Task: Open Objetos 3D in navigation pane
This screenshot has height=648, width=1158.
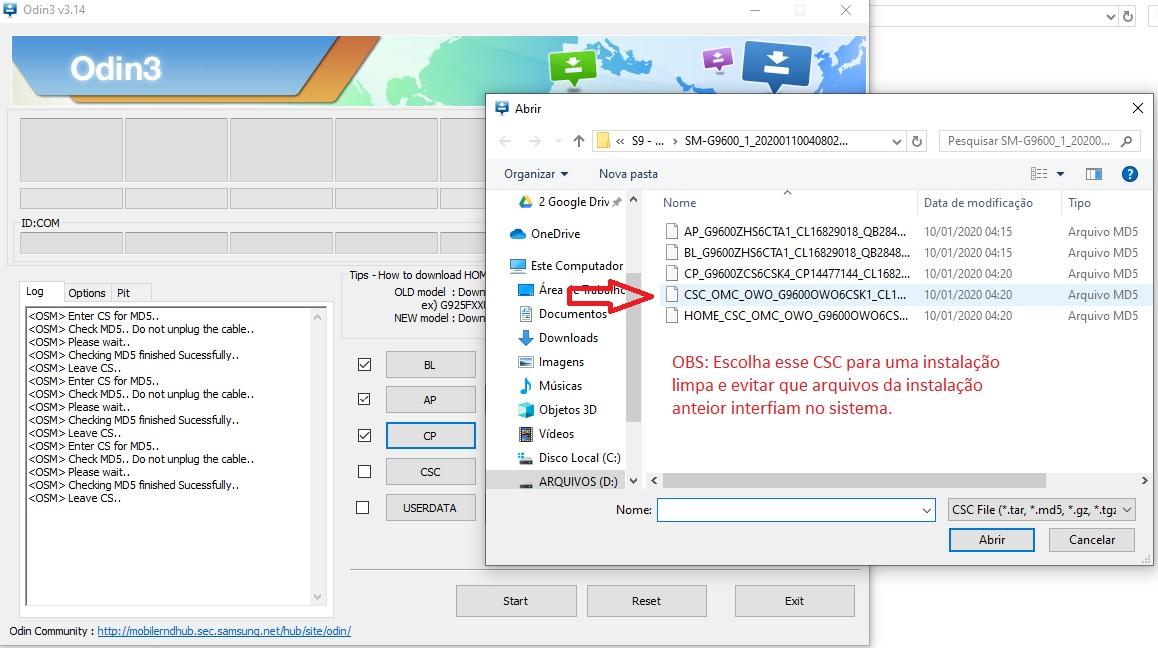Action: click(558, 409)
